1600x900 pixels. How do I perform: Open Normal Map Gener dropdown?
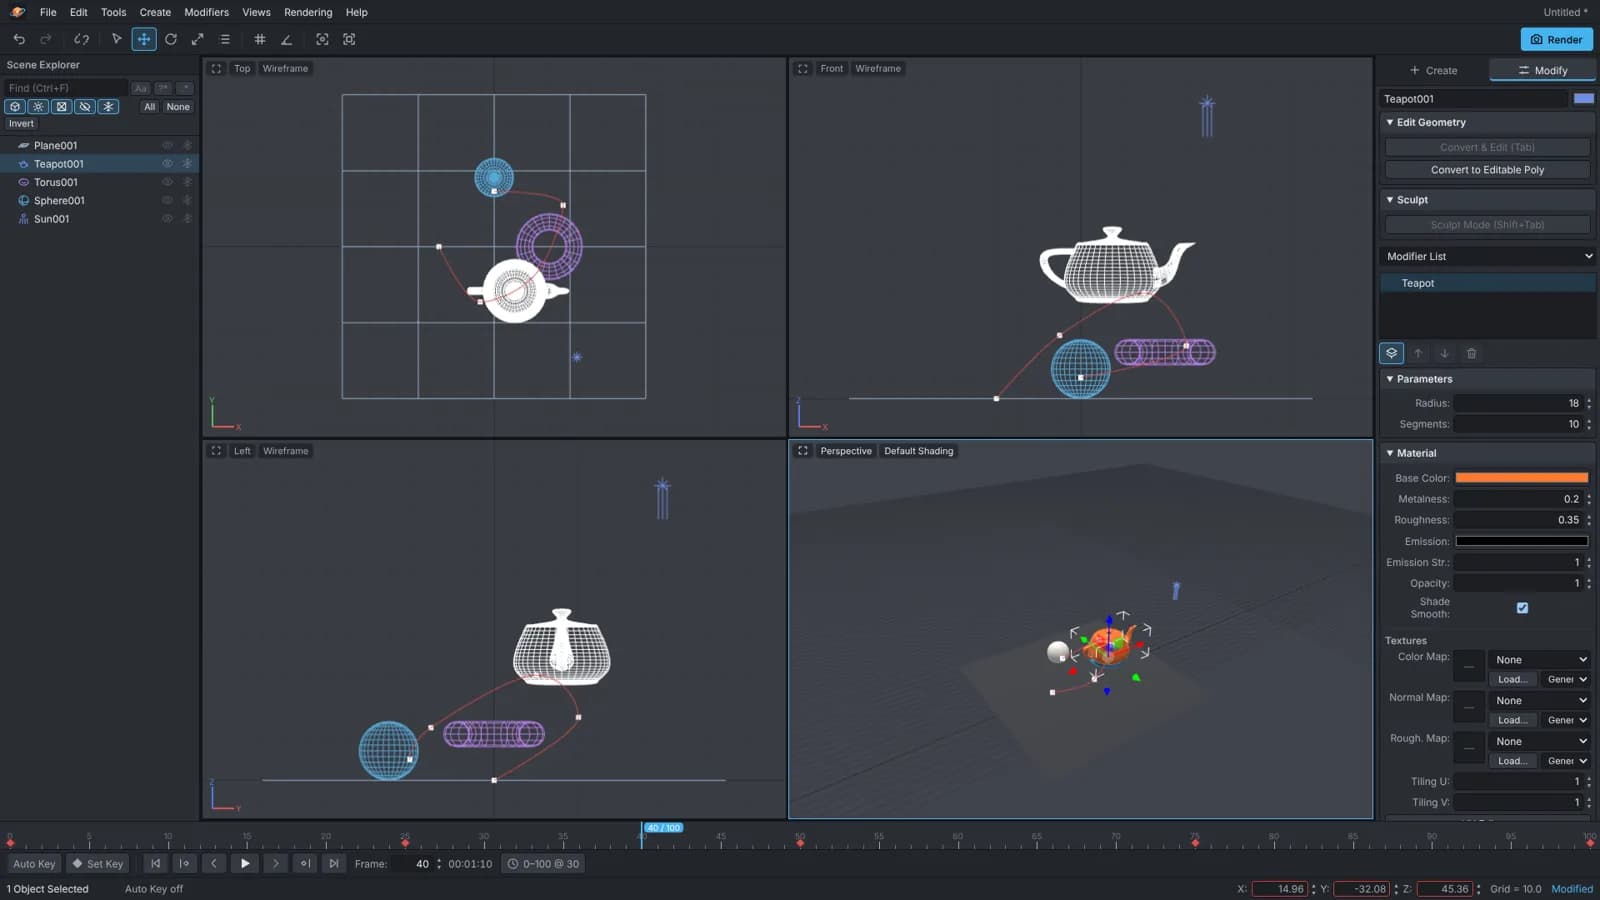1566,720
